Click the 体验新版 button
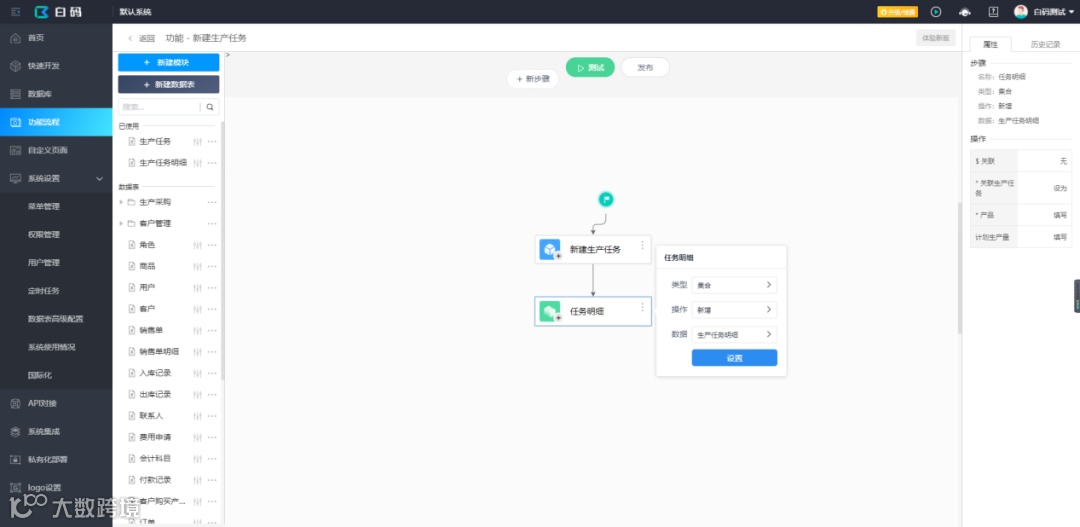 pos(935,39)
